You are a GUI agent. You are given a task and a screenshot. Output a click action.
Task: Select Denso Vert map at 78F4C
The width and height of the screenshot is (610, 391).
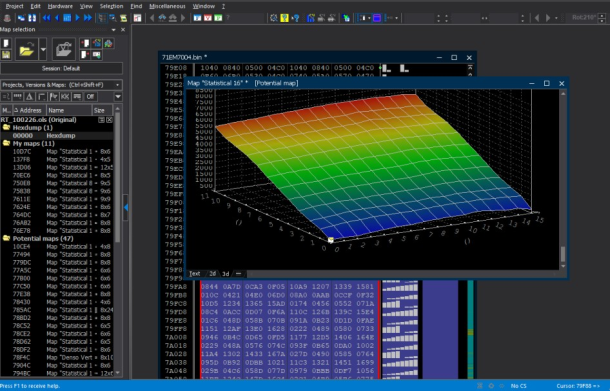[57, 358]
